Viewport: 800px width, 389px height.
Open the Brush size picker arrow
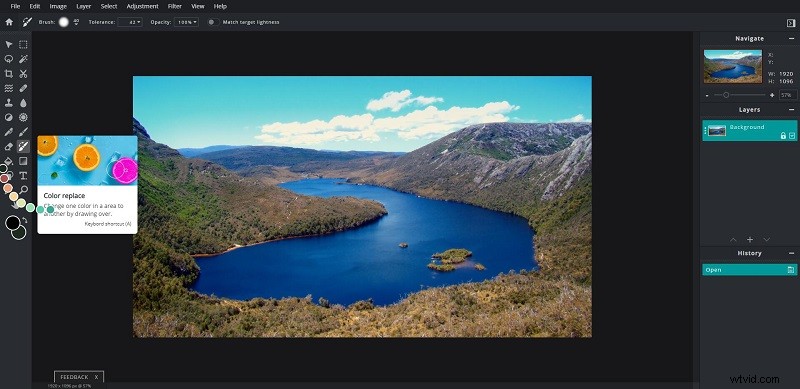(x=77, y=22)
